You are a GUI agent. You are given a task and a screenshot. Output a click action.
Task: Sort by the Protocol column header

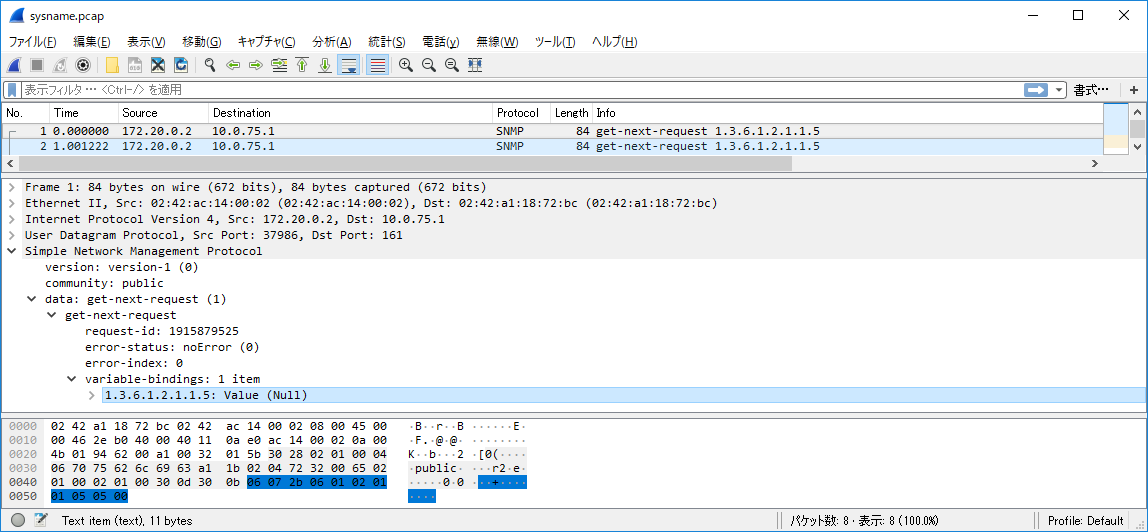[x=521, y=113]
